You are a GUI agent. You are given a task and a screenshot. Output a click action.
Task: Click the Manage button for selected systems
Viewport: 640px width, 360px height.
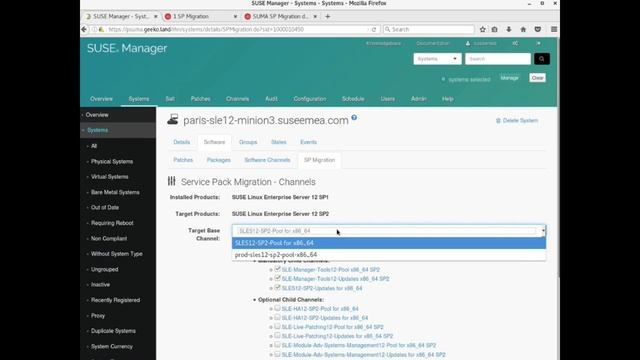pos(509,78)
